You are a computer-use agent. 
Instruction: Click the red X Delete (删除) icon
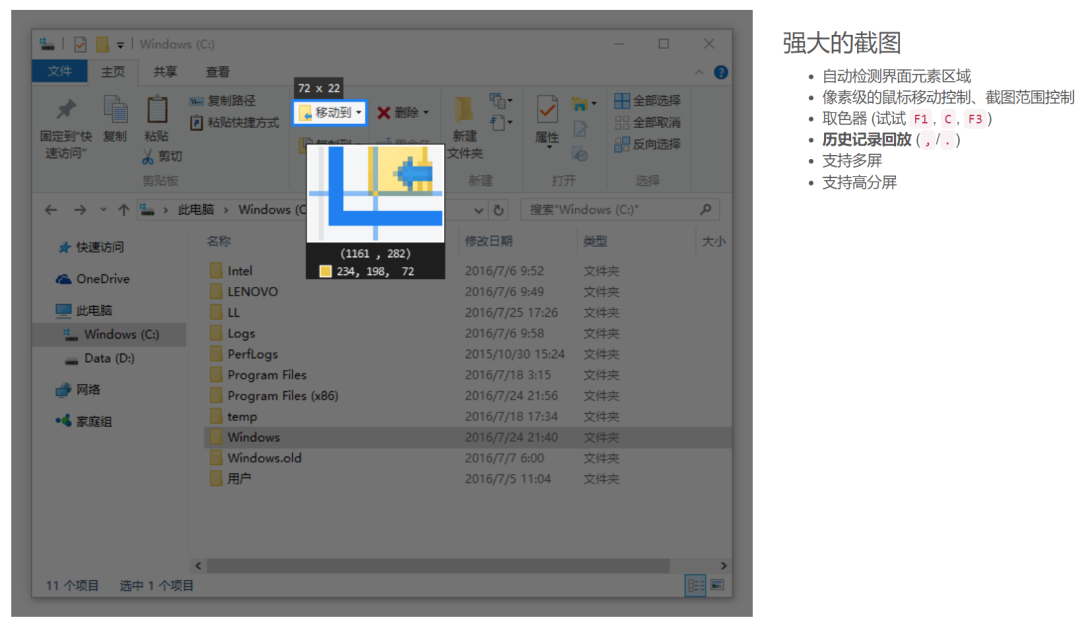384,113
